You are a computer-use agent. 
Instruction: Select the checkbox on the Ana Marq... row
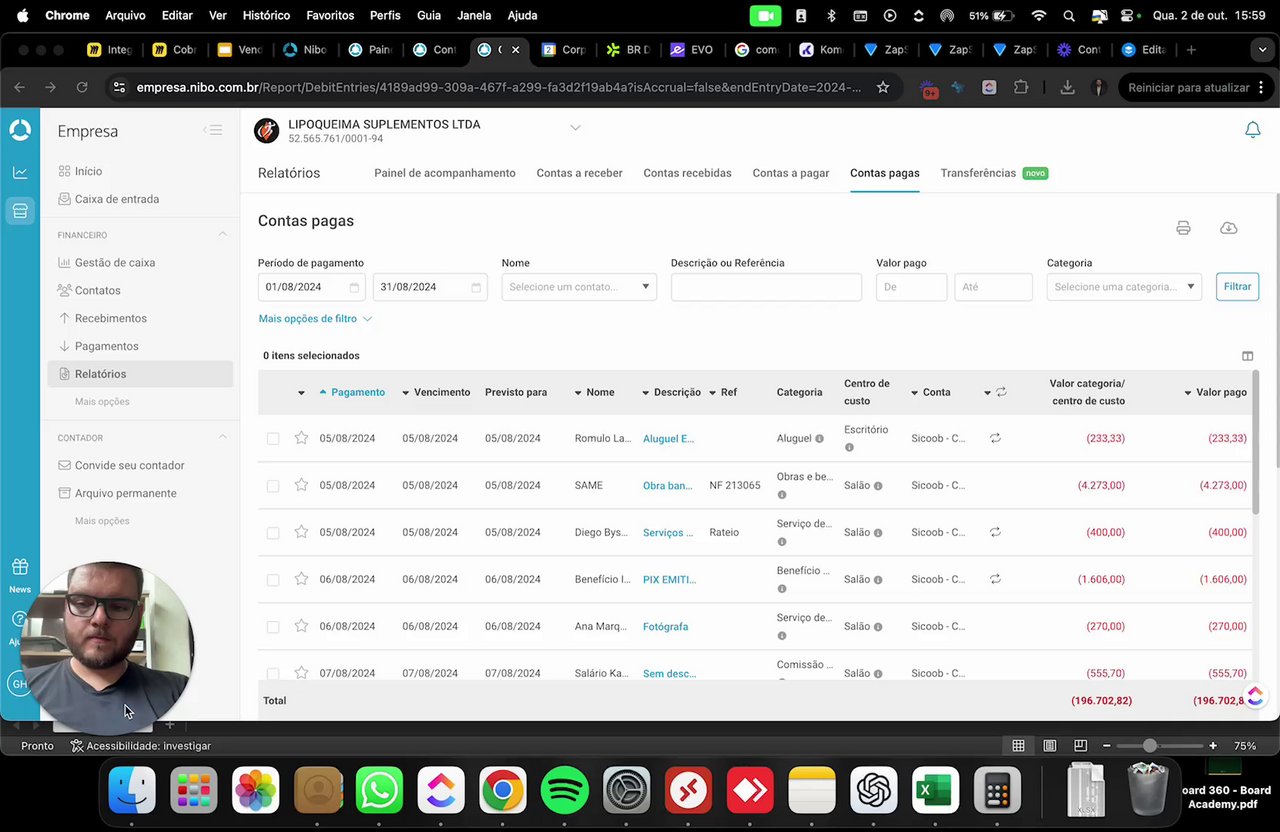click(273, 626)
